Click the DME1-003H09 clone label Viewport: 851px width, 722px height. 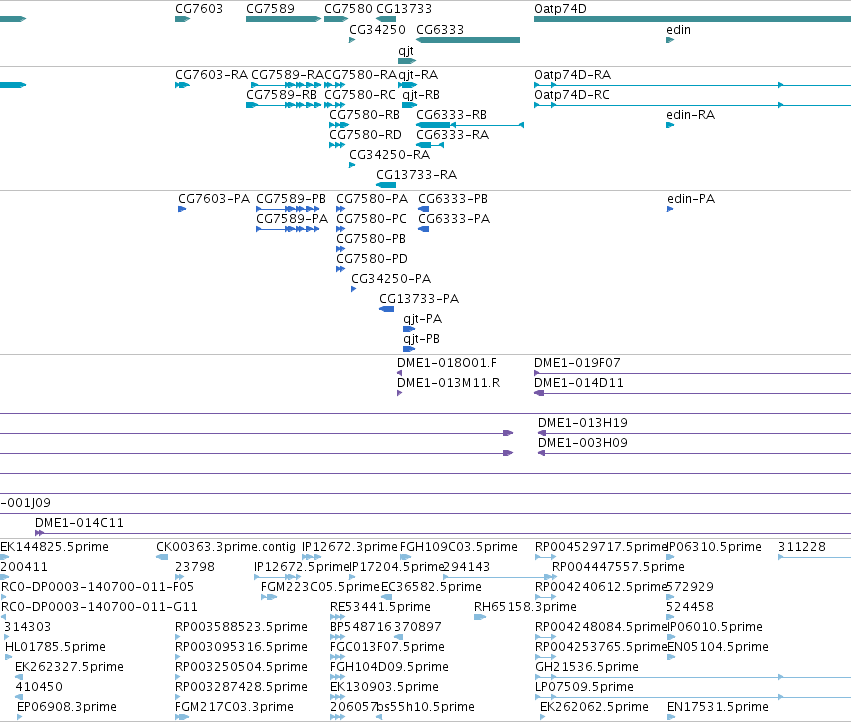click(582, 444)
